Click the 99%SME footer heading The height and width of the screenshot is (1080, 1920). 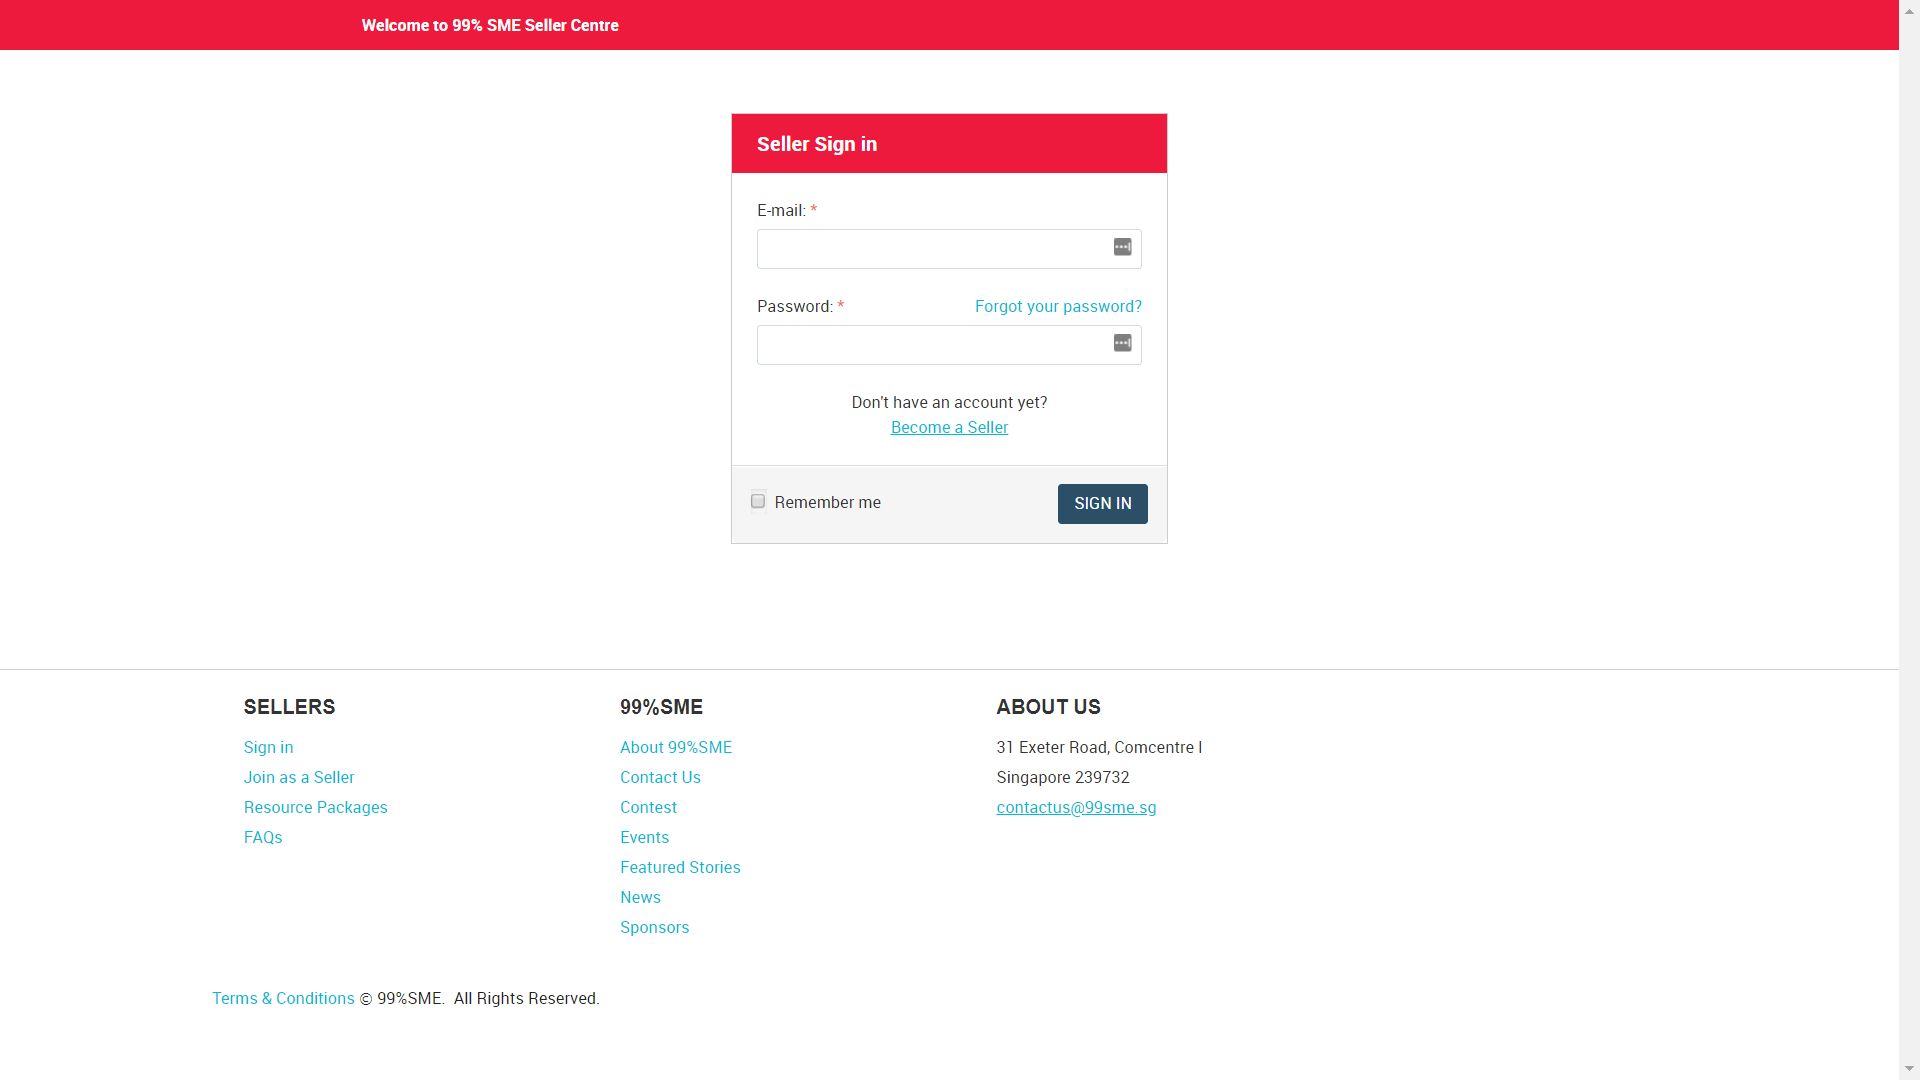coord(661,707)
